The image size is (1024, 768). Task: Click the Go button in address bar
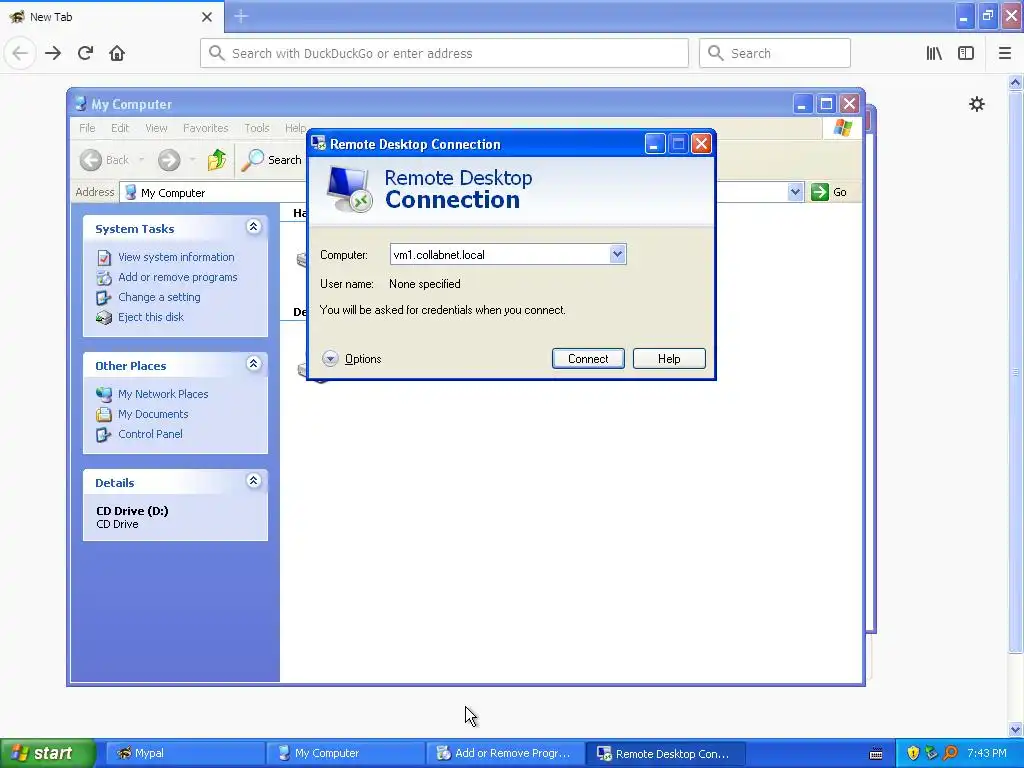[829, 192]
